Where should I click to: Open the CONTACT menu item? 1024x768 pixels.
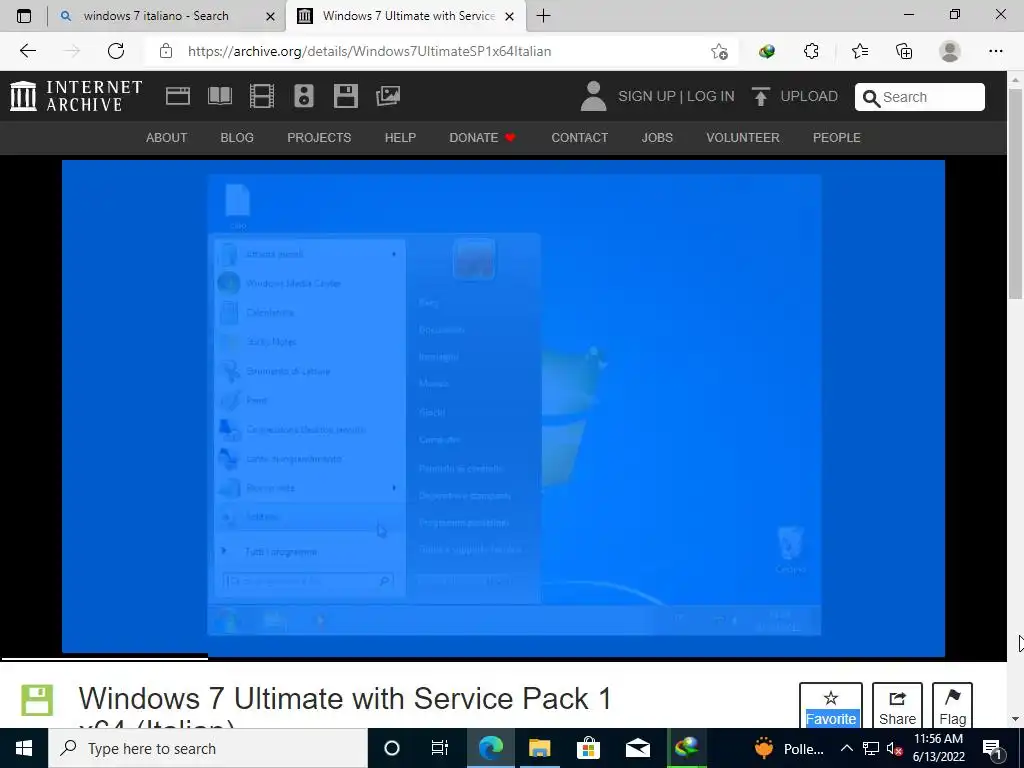[579, 138]
